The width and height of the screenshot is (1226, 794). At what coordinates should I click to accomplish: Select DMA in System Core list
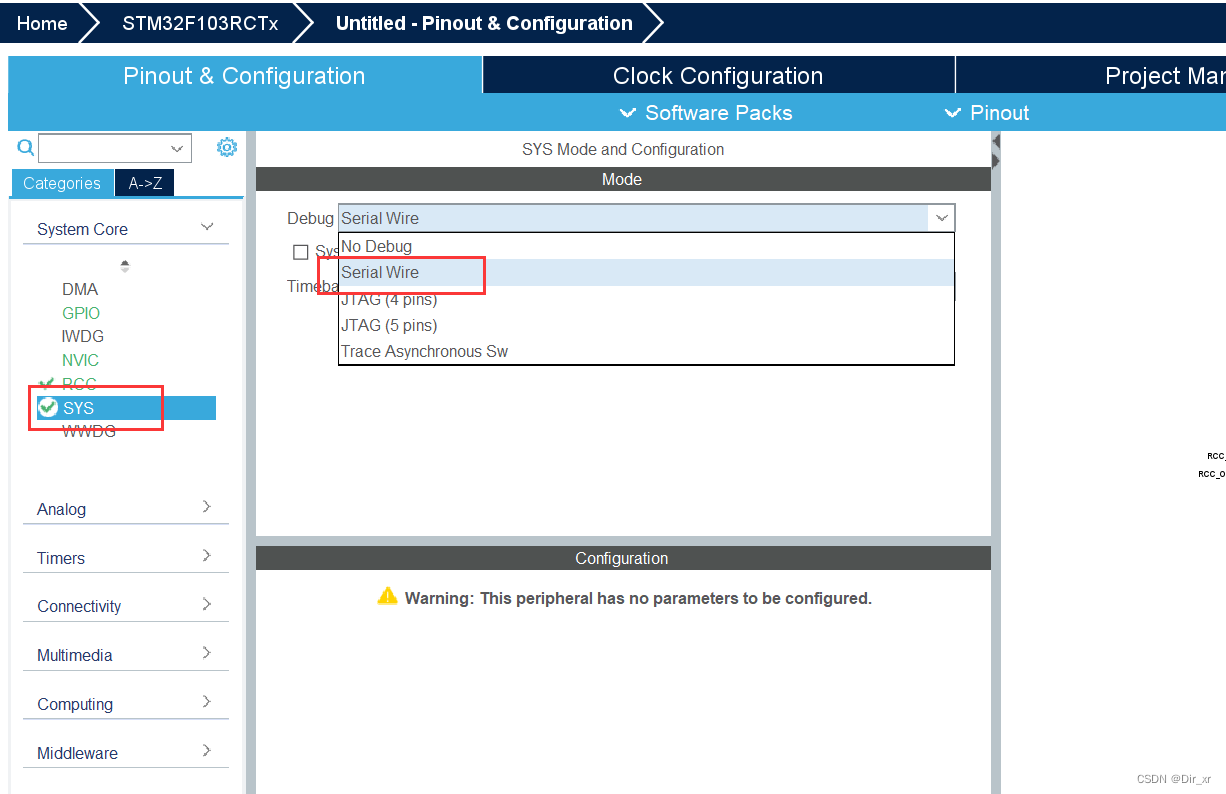pyautogui.click(x=80, y=289)
